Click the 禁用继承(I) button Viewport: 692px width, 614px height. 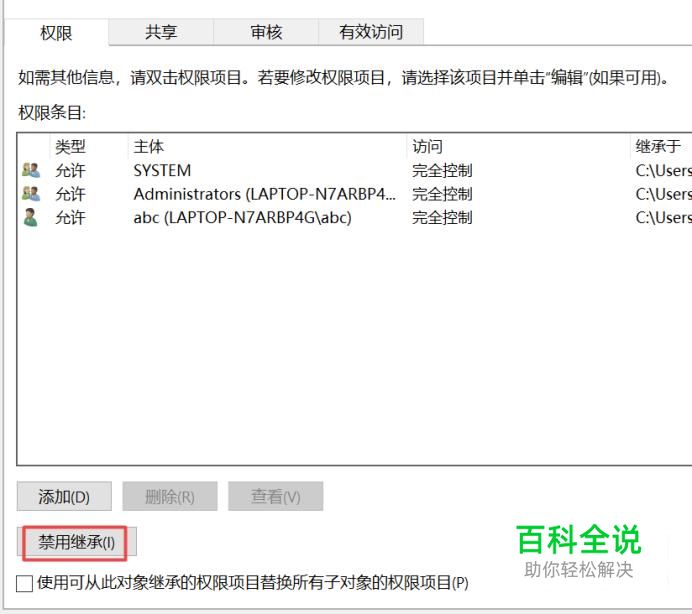point(76,542)
